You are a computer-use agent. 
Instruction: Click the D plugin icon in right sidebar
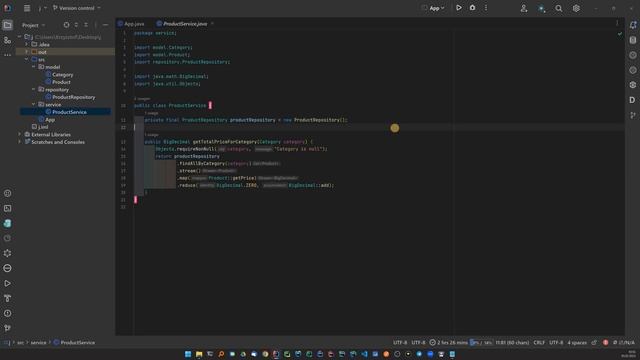click(633, 100)
